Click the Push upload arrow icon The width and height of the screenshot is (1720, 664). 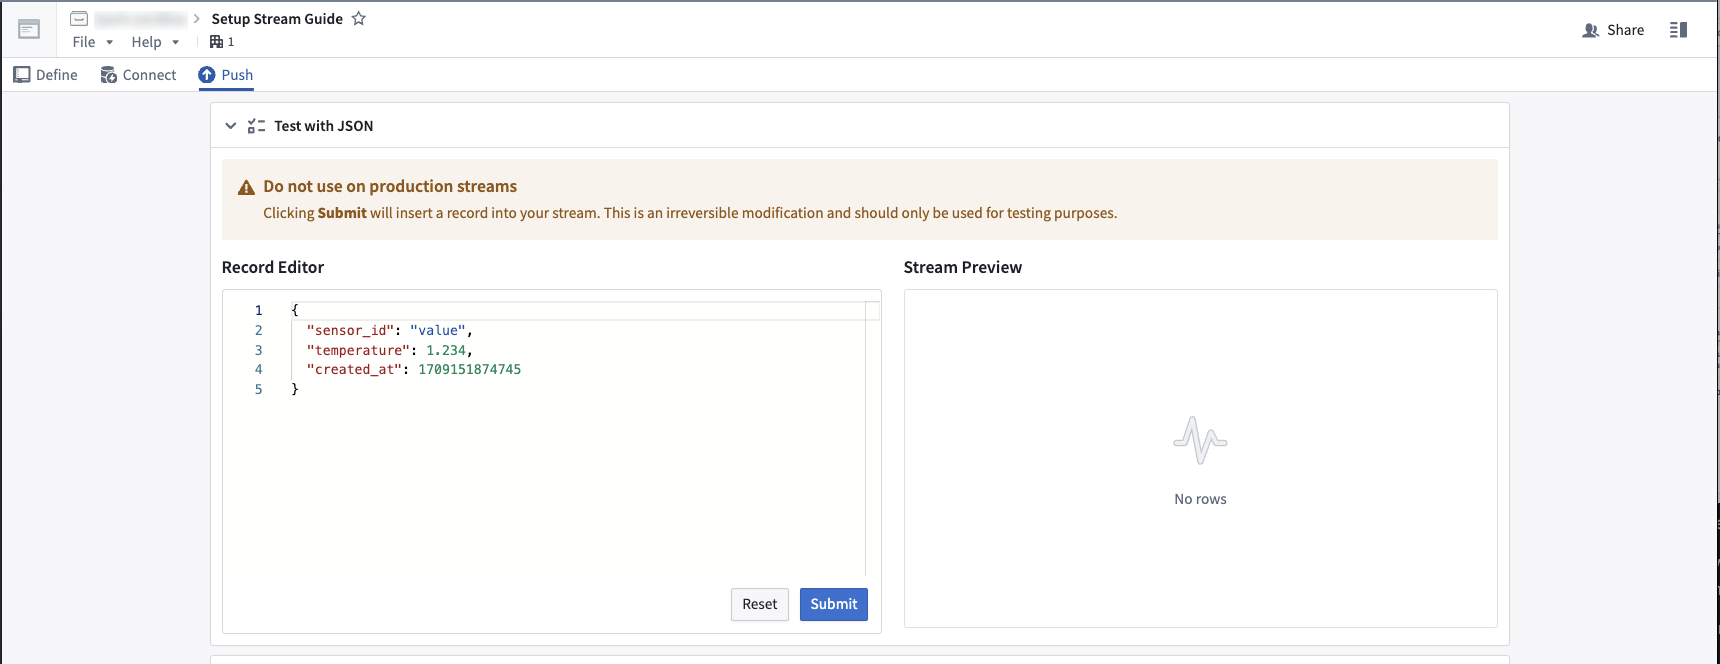(x=207, y=75)
